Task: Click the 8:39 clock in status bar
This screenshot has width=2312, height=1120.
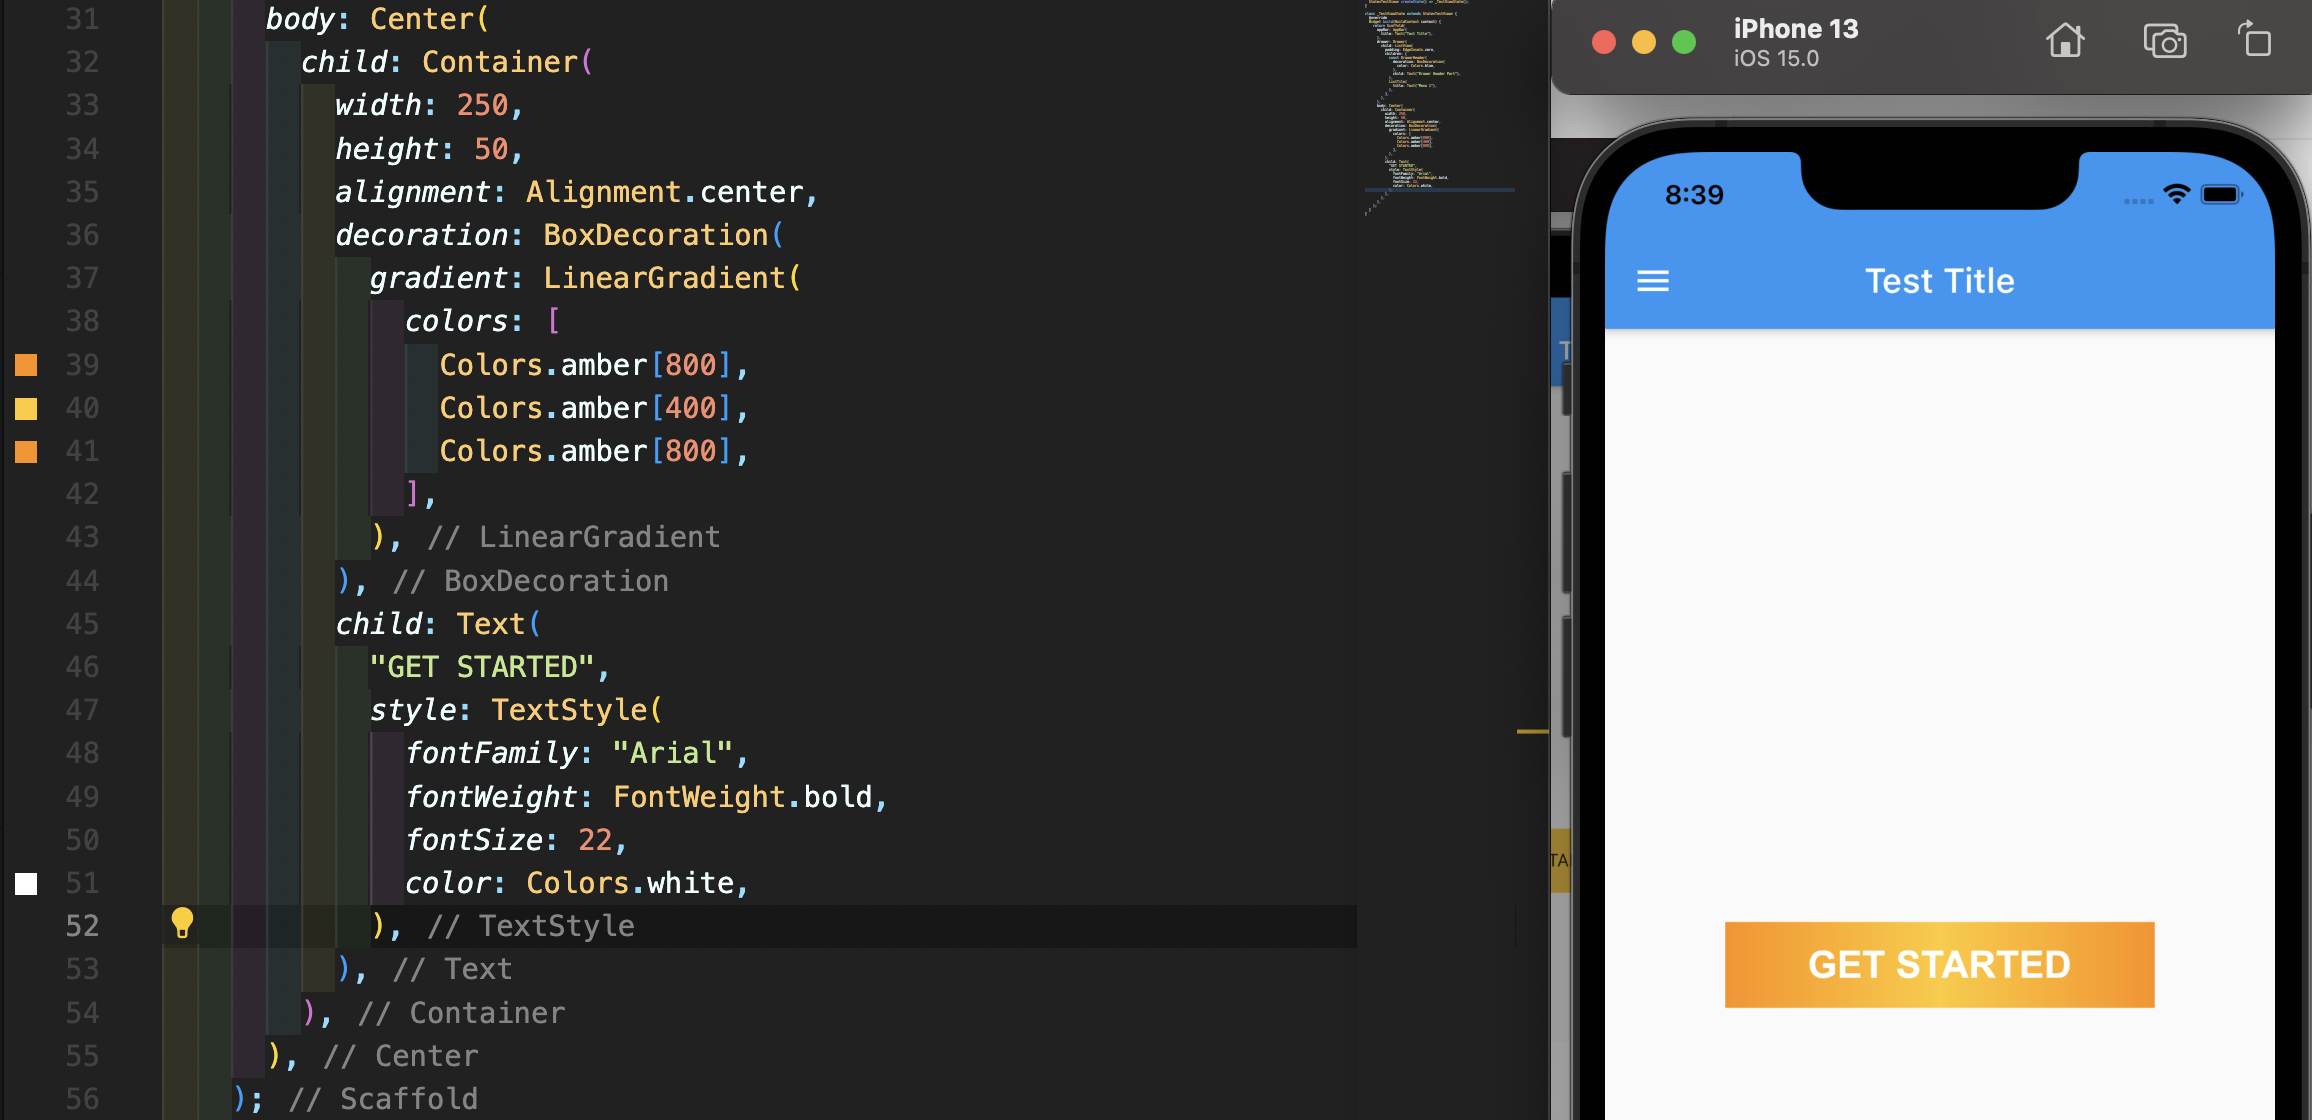Action: [1694, 194]
